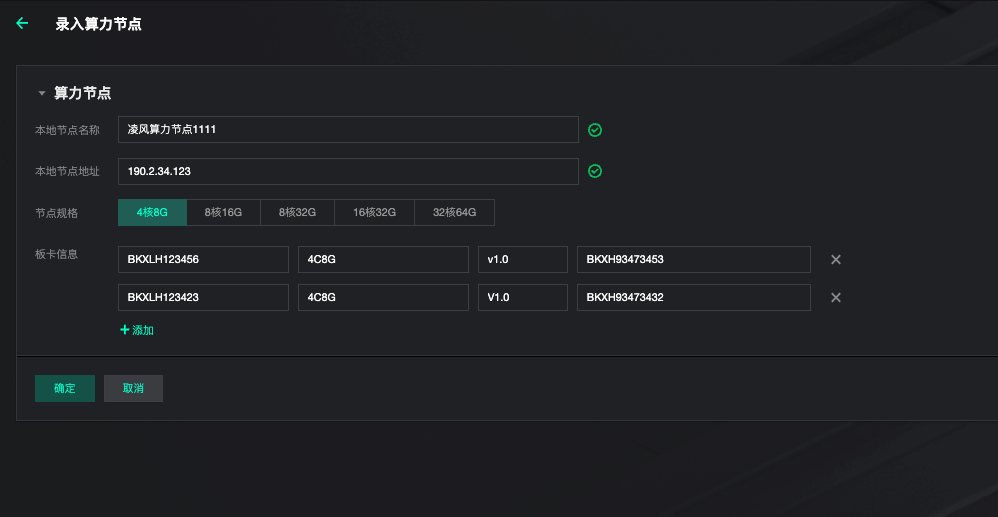The height and width of the screenshot is (517, 998).
Task: Switch node spec to 32核64G
Action: click(454, 212)
